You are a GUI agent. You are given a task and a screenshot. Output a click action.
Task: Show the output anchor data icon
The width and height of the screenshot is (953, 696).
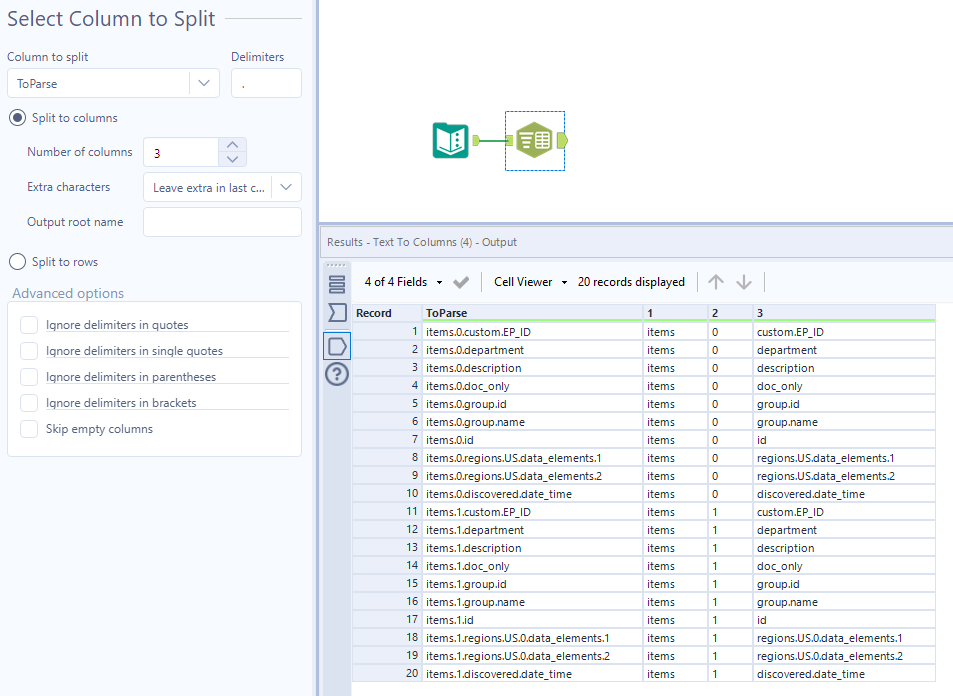(x=337, y=345)
